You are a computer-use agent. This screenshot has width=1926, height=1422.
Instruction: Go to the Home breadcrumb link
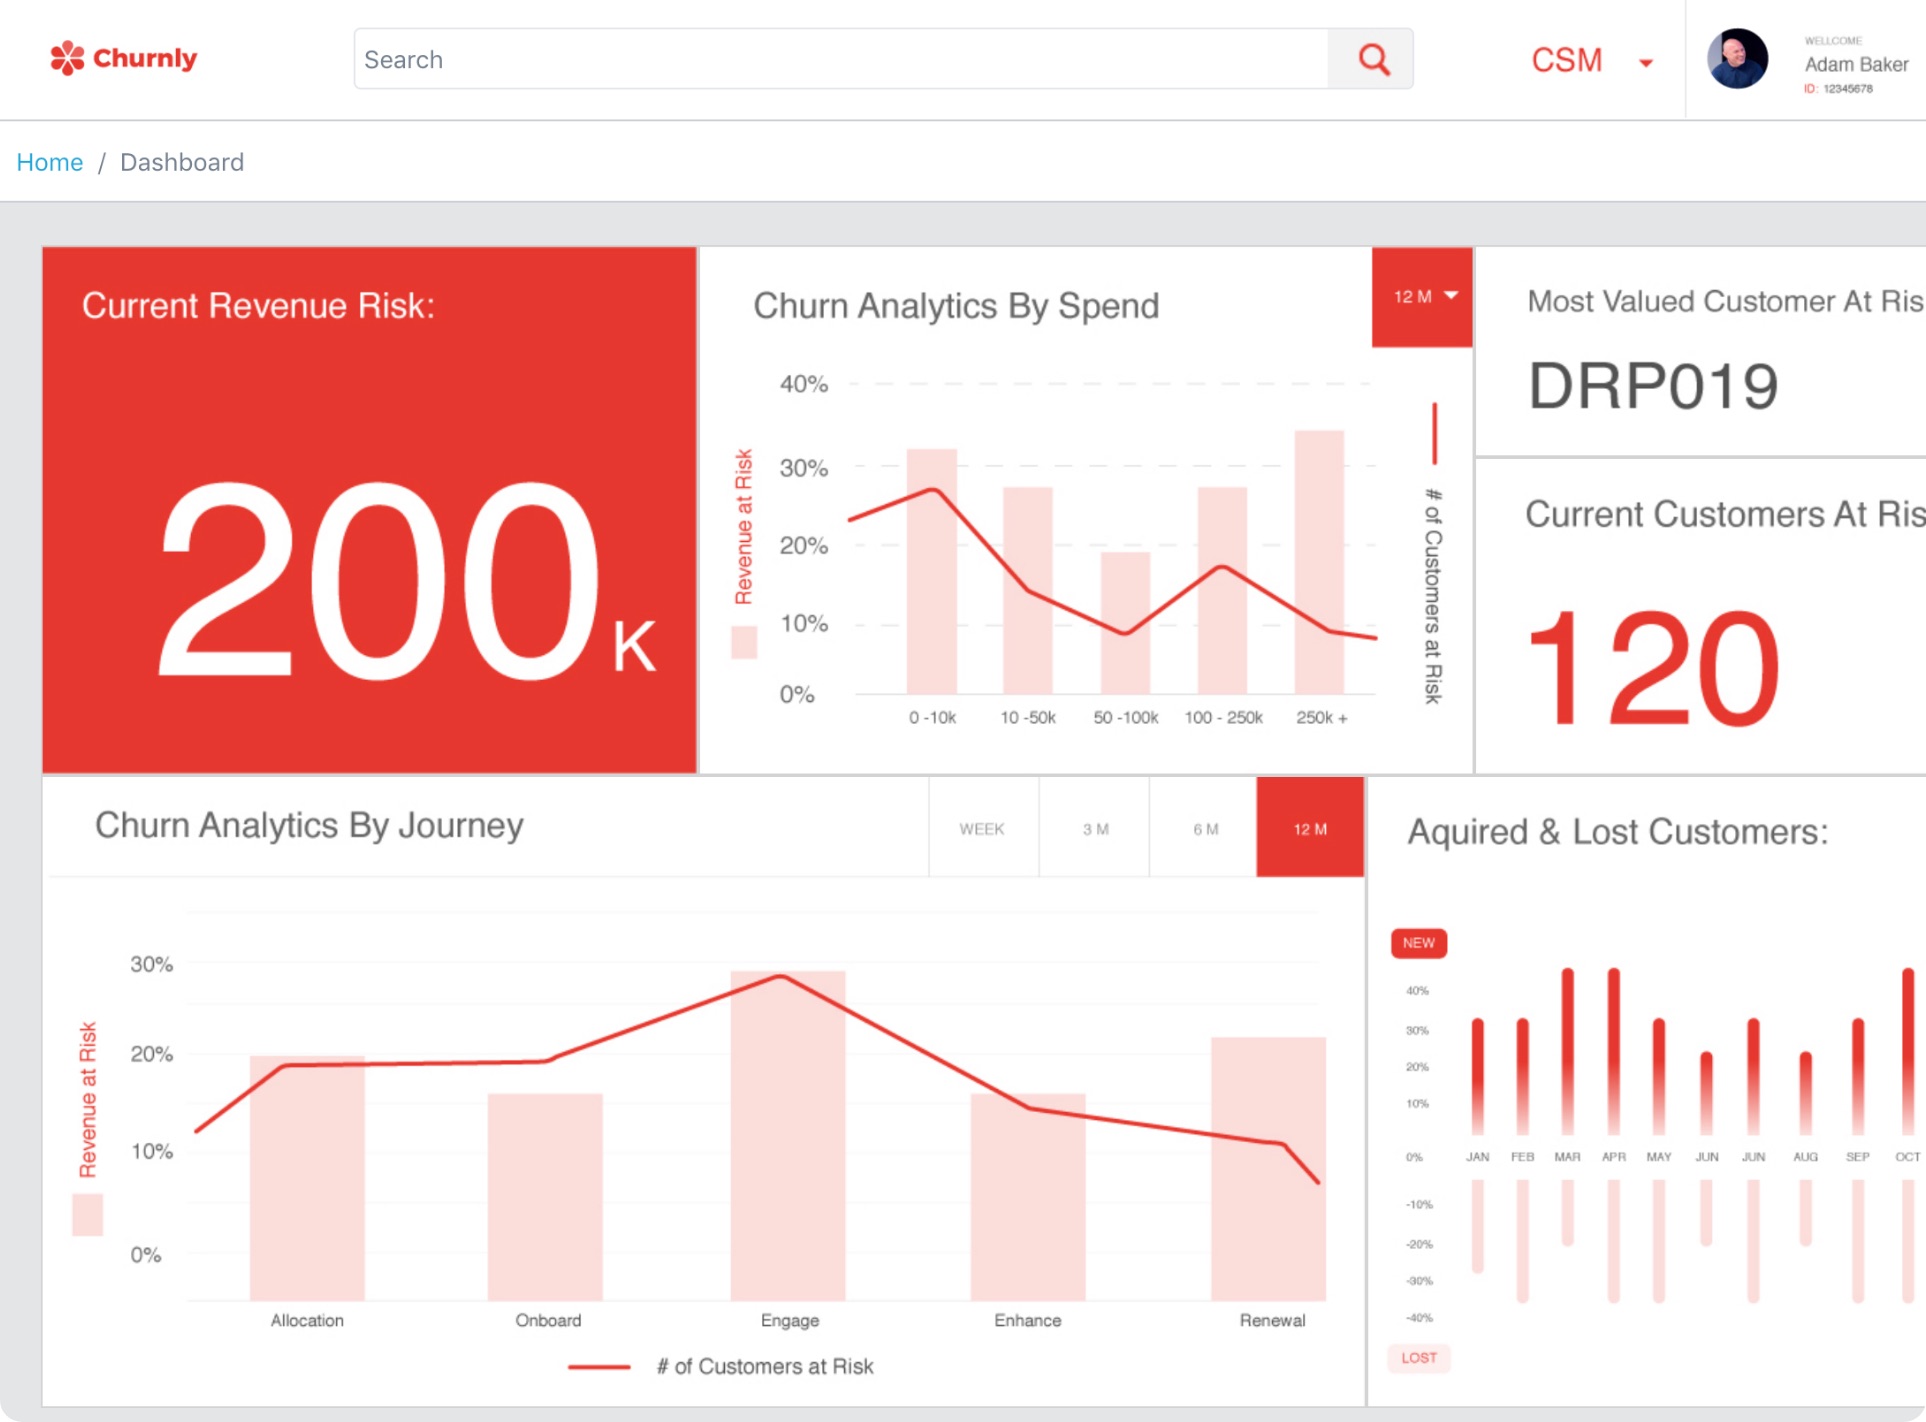tap(50, 162)
